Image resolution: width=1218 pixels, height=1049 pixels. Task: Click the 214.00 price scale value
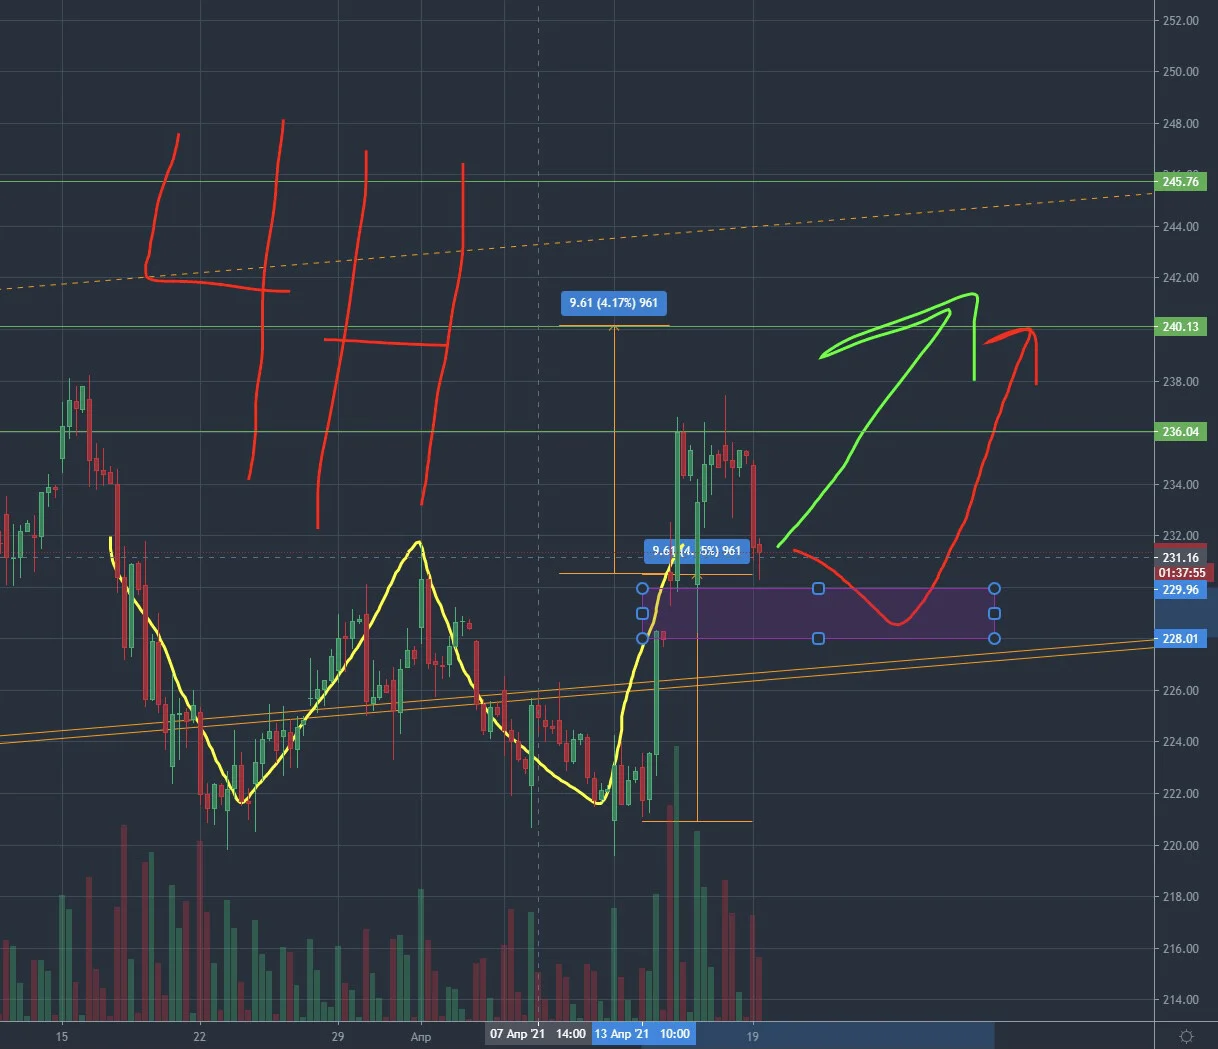pyautogui.click(x=1180, y=1000)
